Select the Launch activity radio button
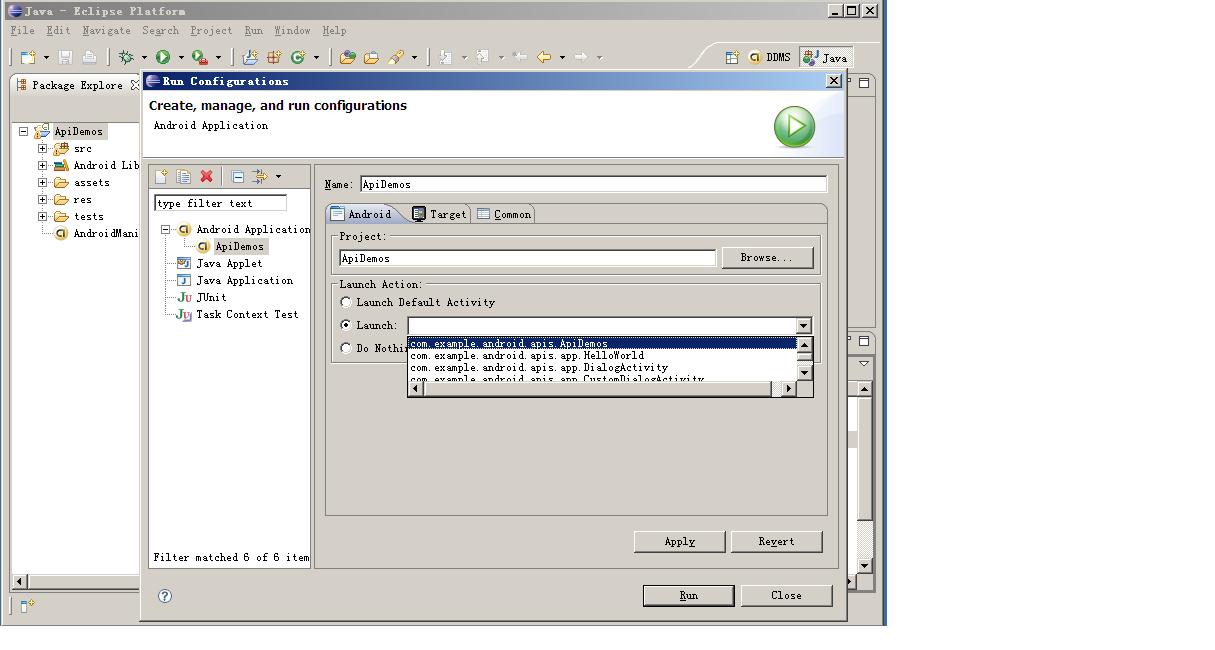Image resolution: width=1215 pixels, height=650 pixels. point(346,325)
